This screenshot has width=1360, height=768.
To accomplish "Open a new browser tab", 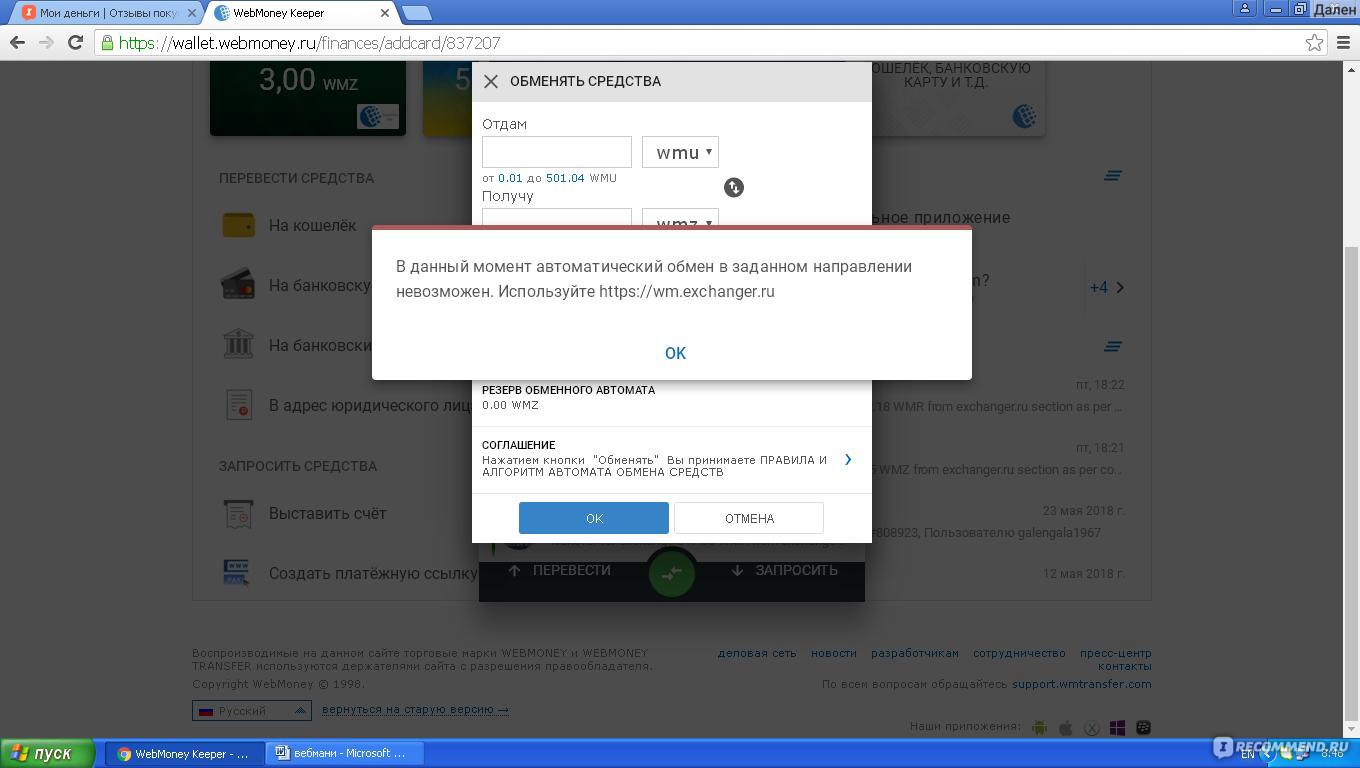I will coord(416,13).
